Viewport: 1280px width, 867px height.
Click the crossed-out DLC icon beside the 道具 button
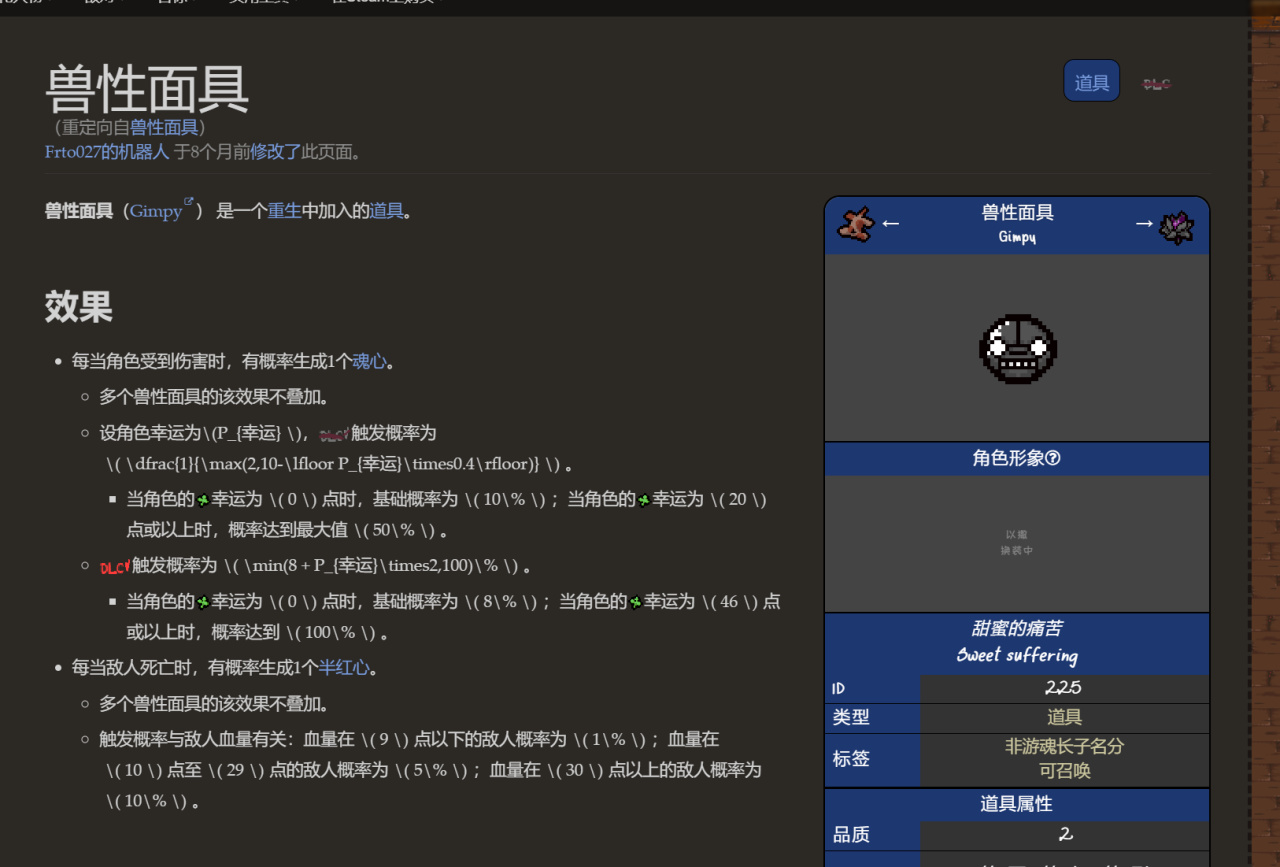pyautogui.click(x=1157, y=84)
